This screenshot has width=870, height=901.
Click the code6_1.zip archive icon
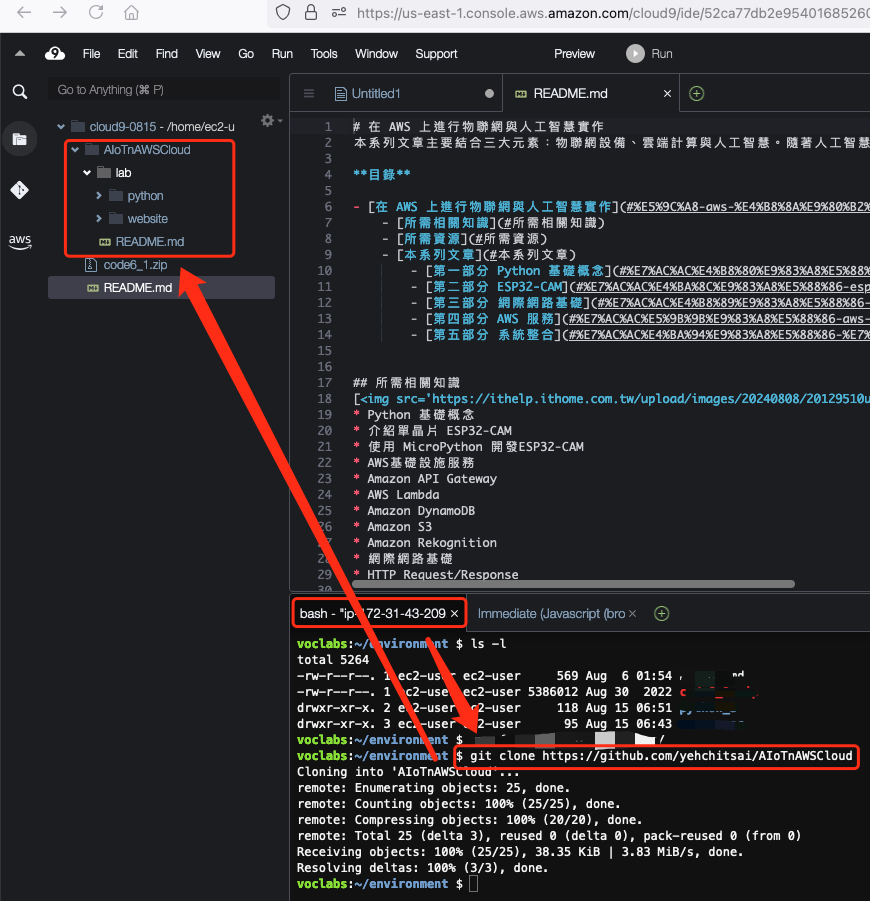pyautogui.click(x=91, y=264)
